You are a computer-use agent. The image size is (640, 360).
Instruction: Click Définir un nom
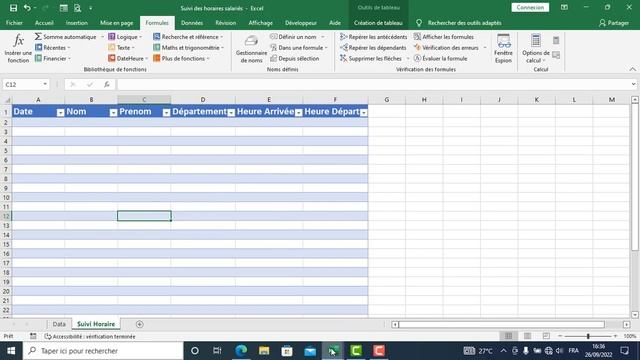(294, 37)
